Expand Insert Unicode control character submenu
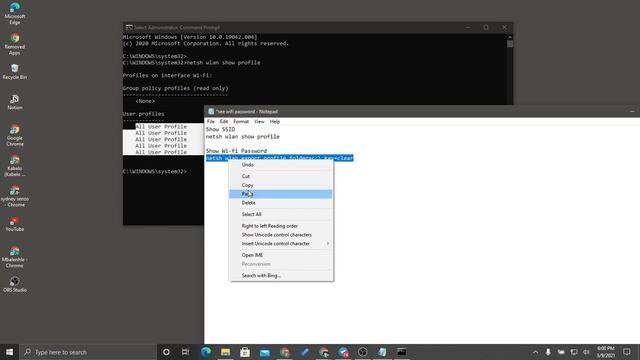The height and width of the screenshot is (360, 640). tap(281, 244)
